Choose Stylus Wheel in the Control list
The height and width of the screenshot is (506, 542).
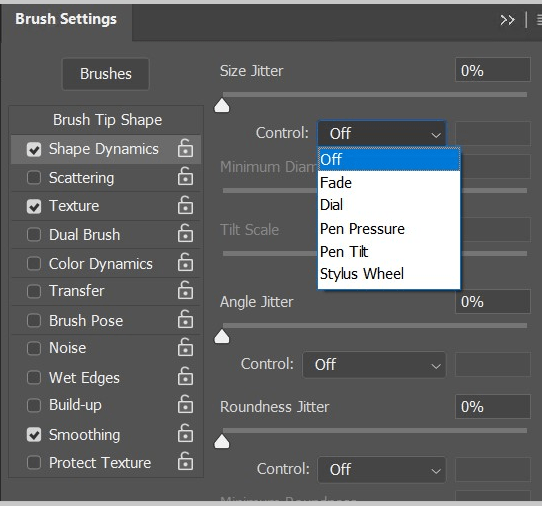pos(389,274)
